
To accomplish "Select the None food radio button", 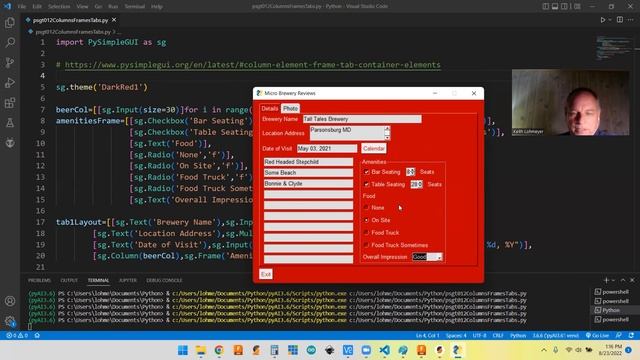I will [x=367, y=208].
